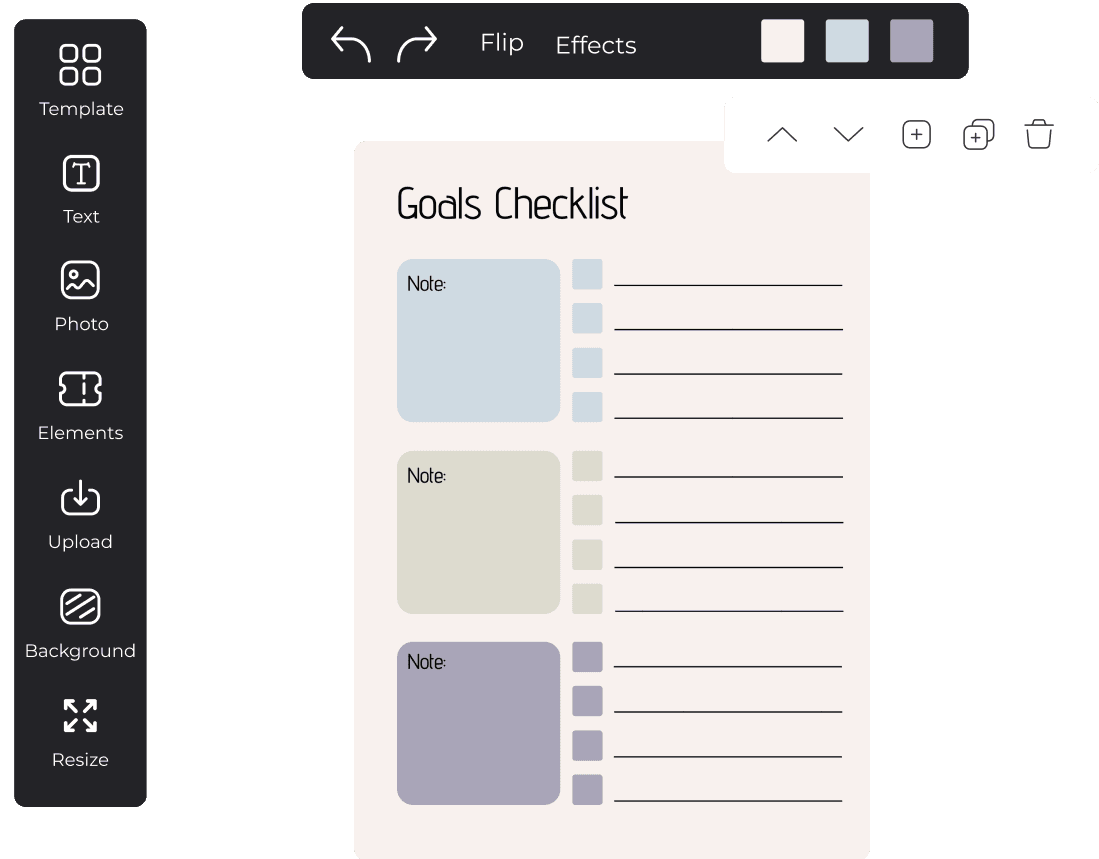Check the second blue checkbox
The height and width of the screenshot is (859, 1099).
[x=587, y=318]
